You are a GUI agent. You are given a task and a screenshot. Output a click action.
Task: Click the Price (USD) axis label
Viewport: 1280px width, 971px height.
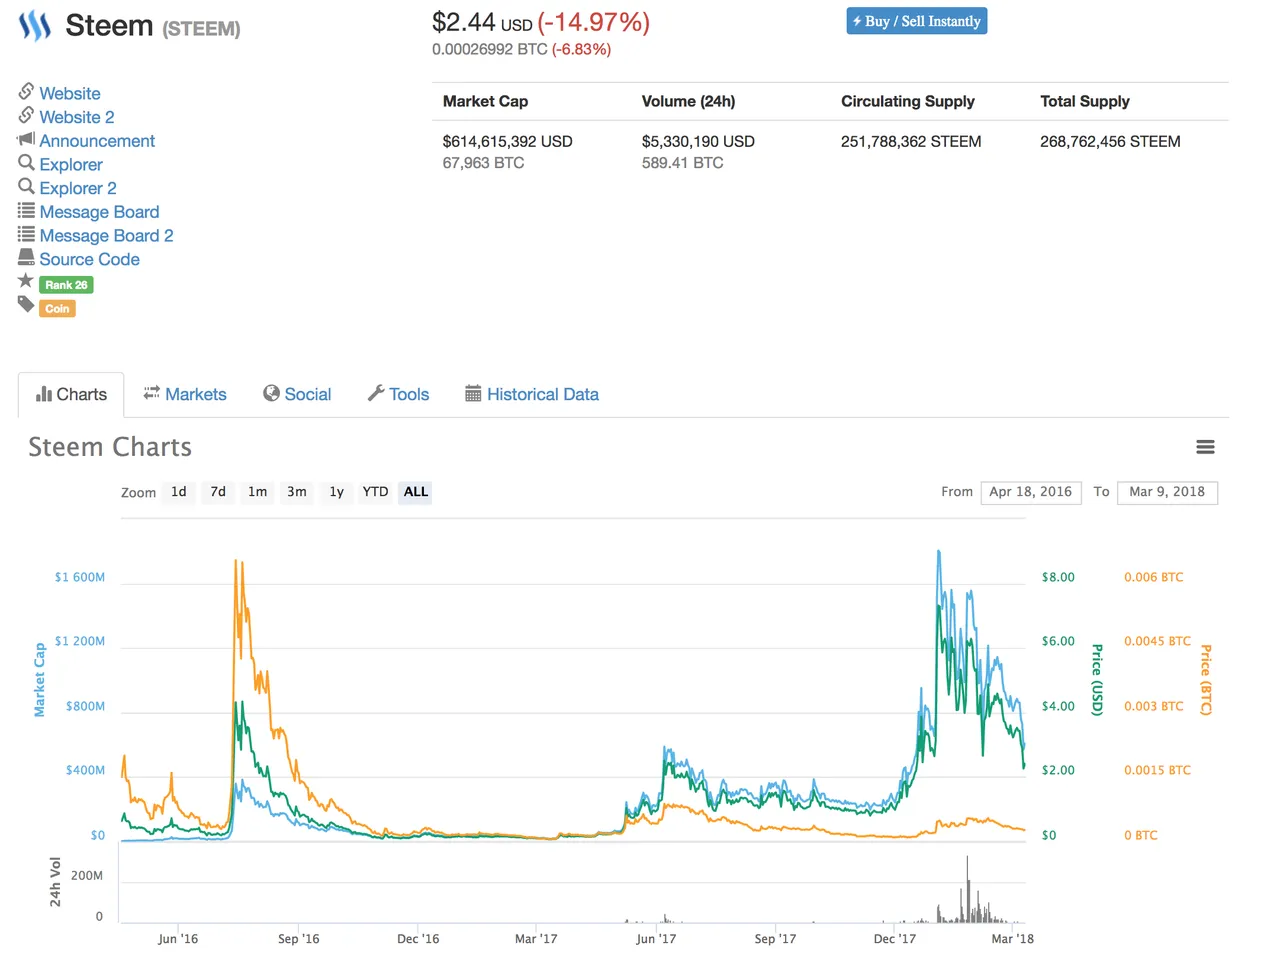coord(1097,680)
